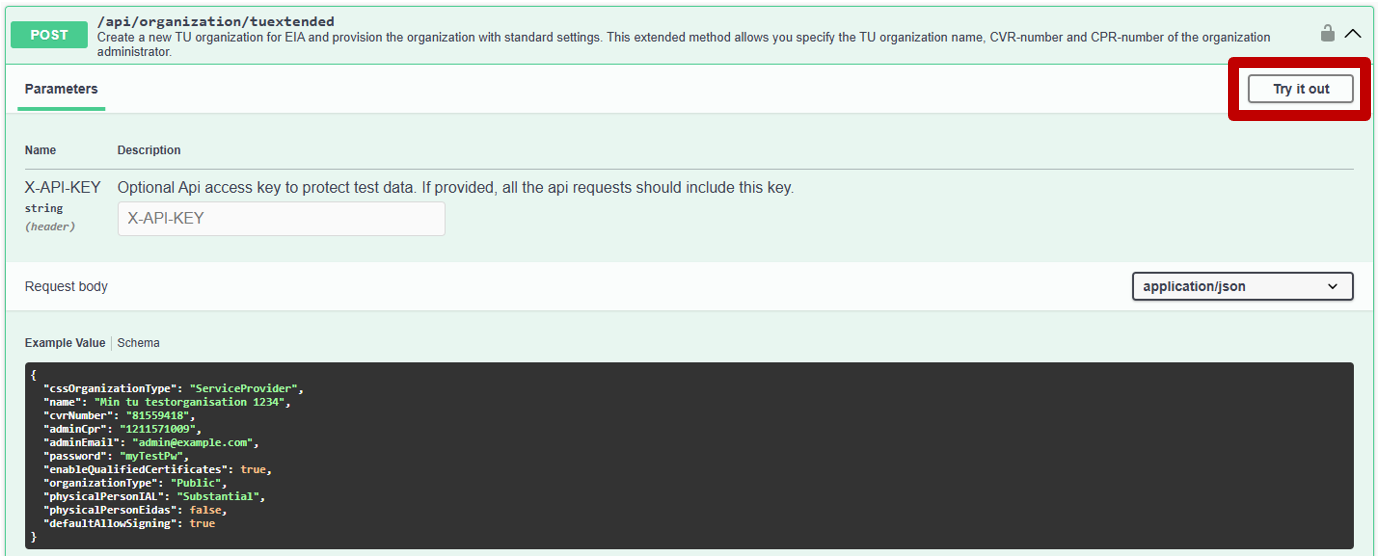Click the Request body section label

coord(66,287)
